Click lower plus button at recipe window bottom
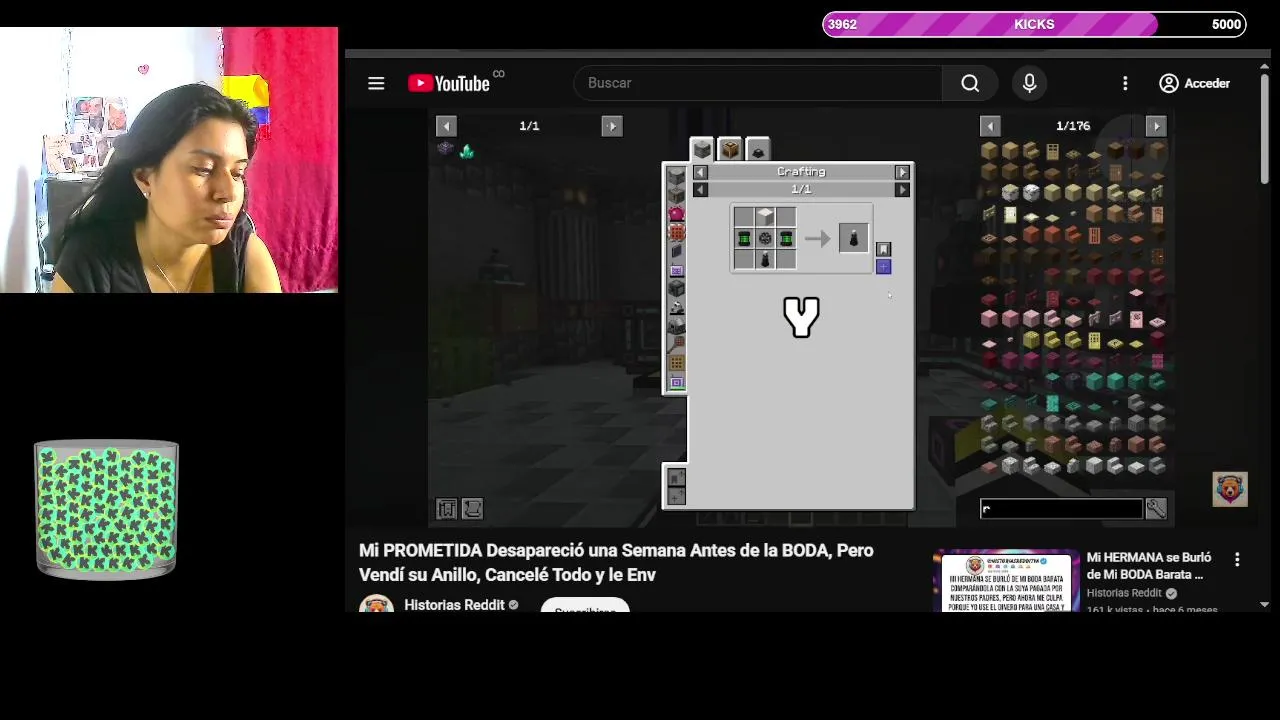 coord(676,496)
